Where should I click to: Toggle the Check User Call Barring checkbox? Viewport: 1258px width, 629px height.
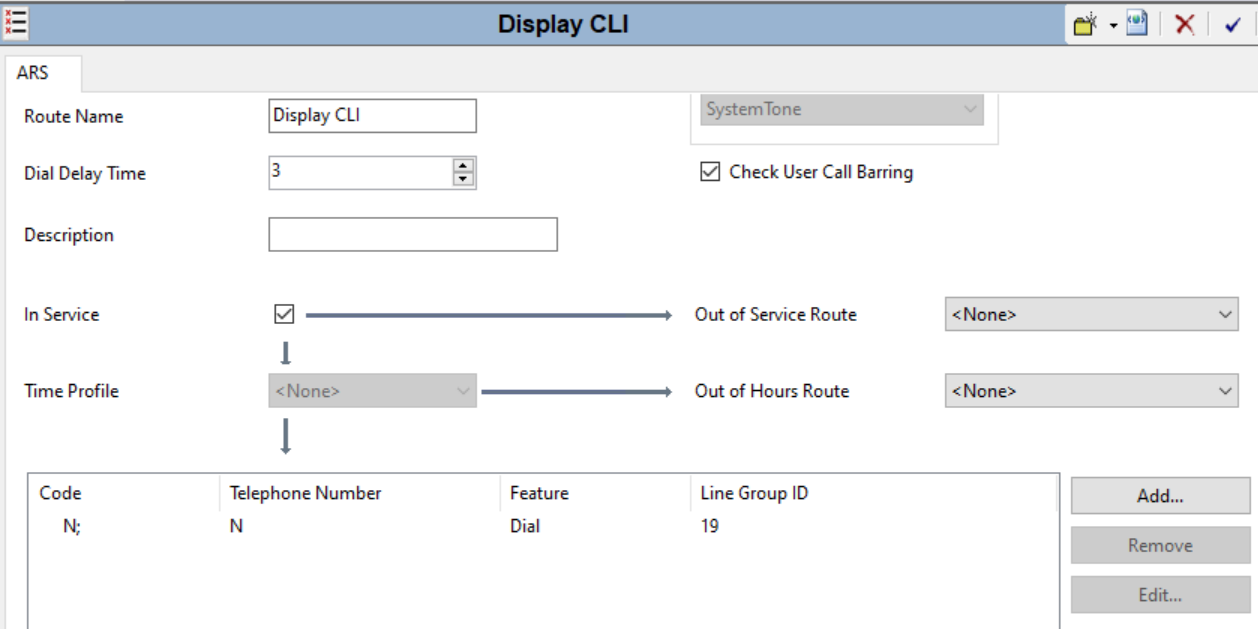tap(710, 172)
